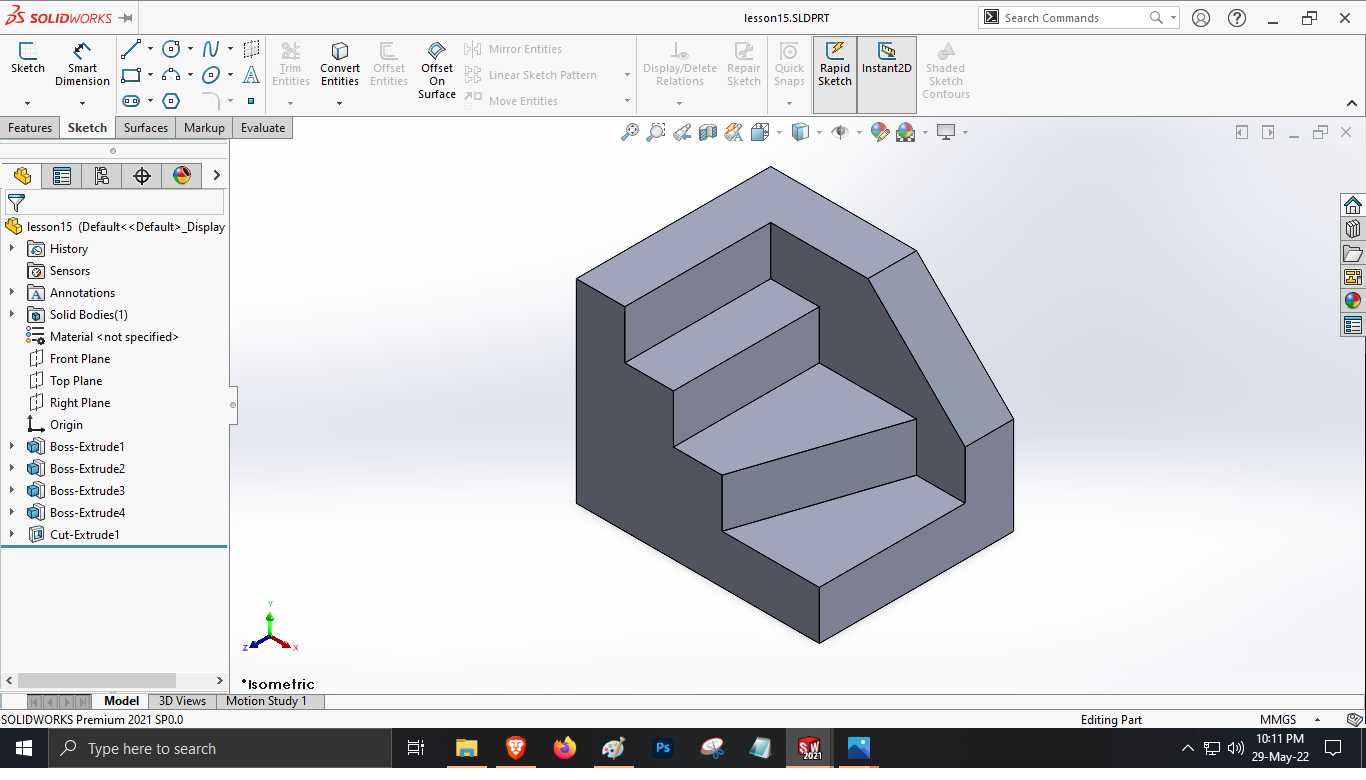Expand the History tree node
Screen dimensions: 1366x780
[12, 248]
